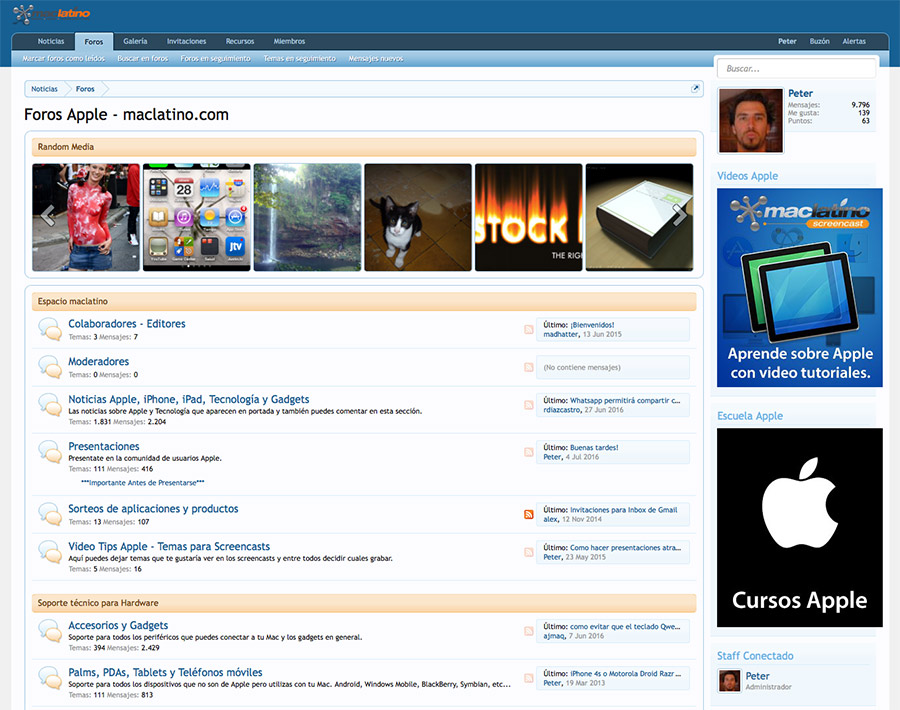Open Importante Antes de Presentarse subforum
Viewport: 900px width, 710px height.
[143, 483]
